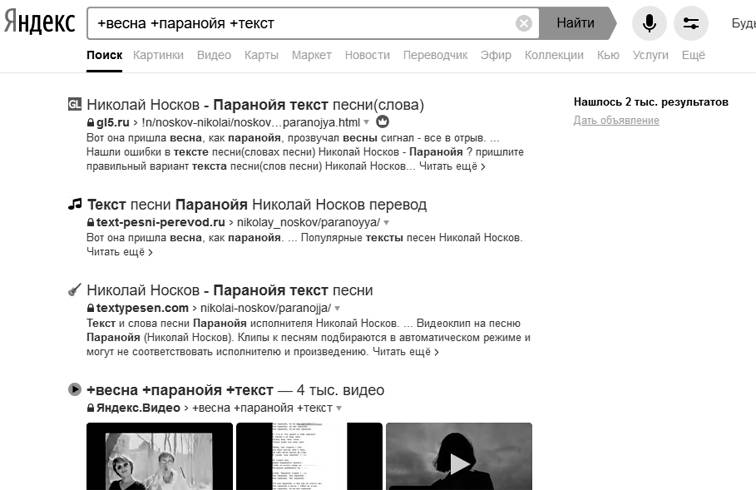The image size is (756, 490).
Task: Expand dropdown arrow next to textypesen.com URL
Action: click(338, 308)
